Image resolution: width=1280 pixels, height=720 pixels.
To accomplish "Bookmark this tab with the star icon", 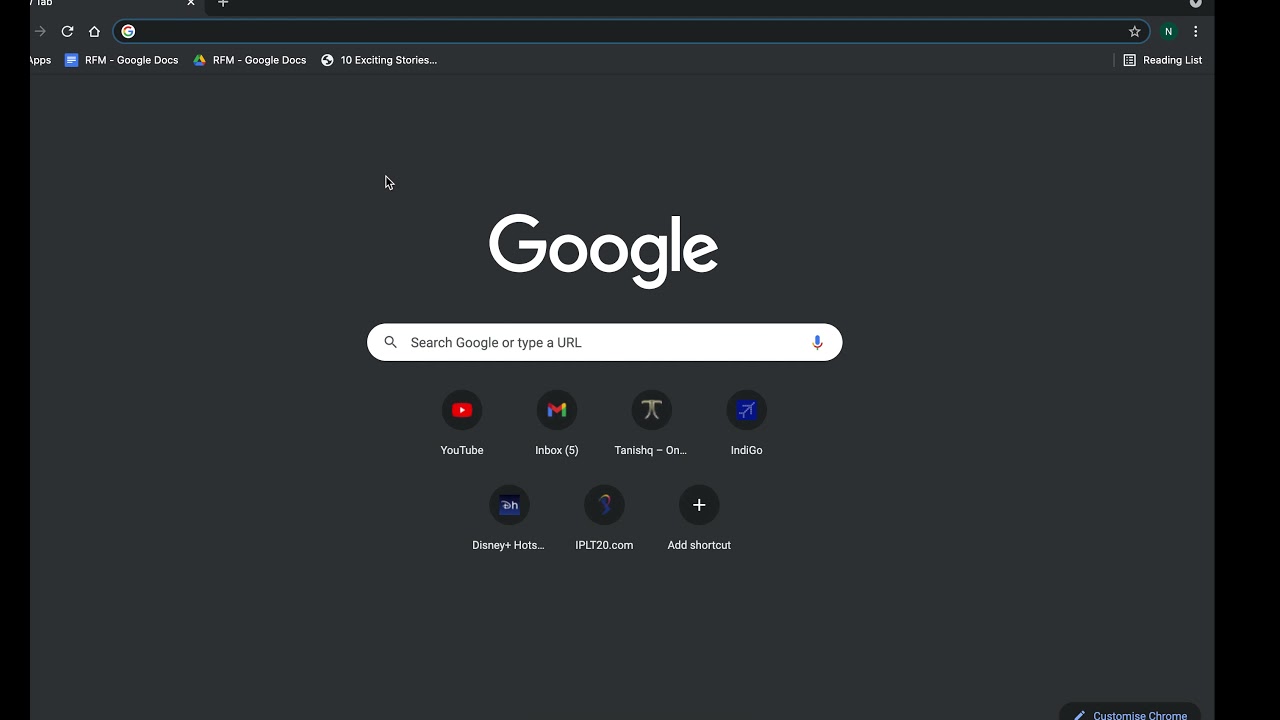I will coord(1134,31).
